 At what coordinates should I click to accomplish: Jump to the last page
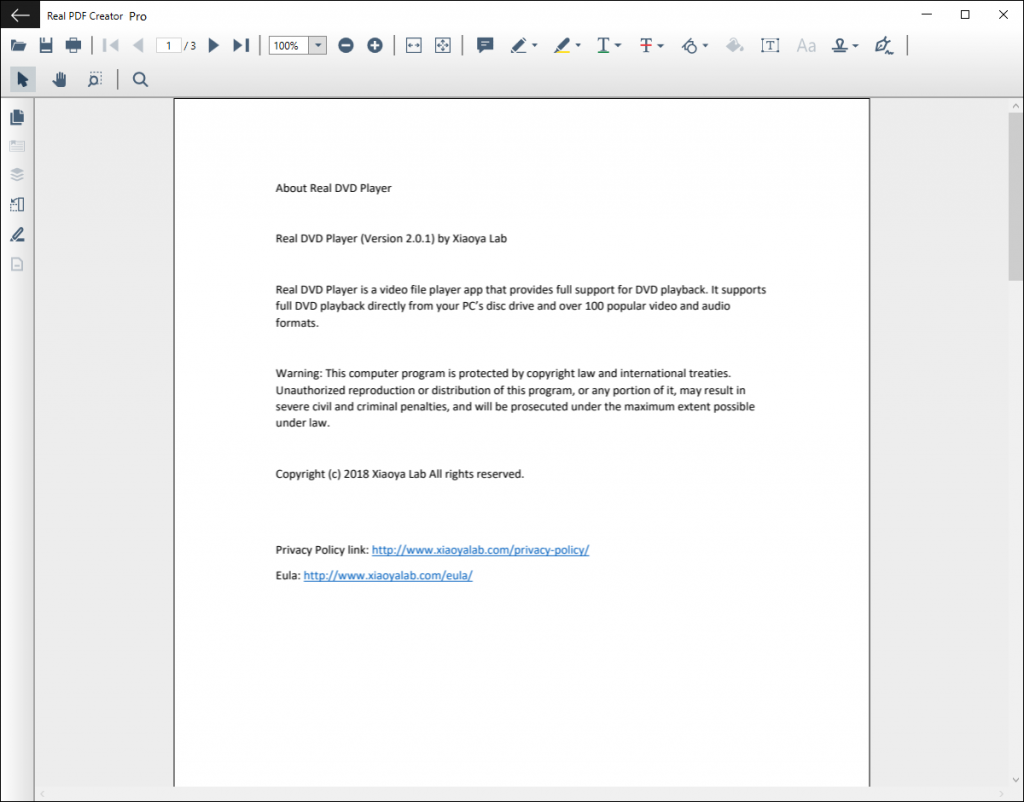point(241,45)
